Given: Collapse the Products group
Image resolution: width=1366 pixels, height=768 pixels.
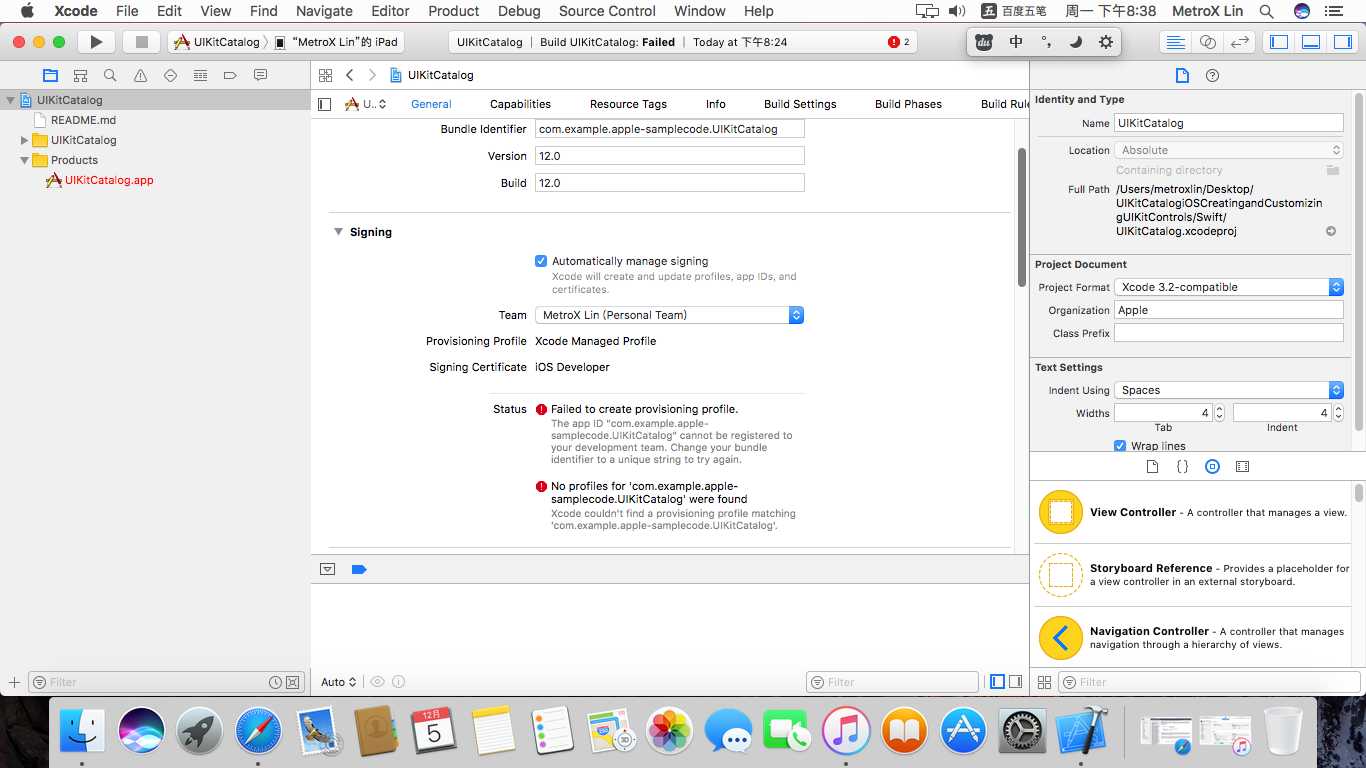Looking at the screenshot, I should point(25,160).
